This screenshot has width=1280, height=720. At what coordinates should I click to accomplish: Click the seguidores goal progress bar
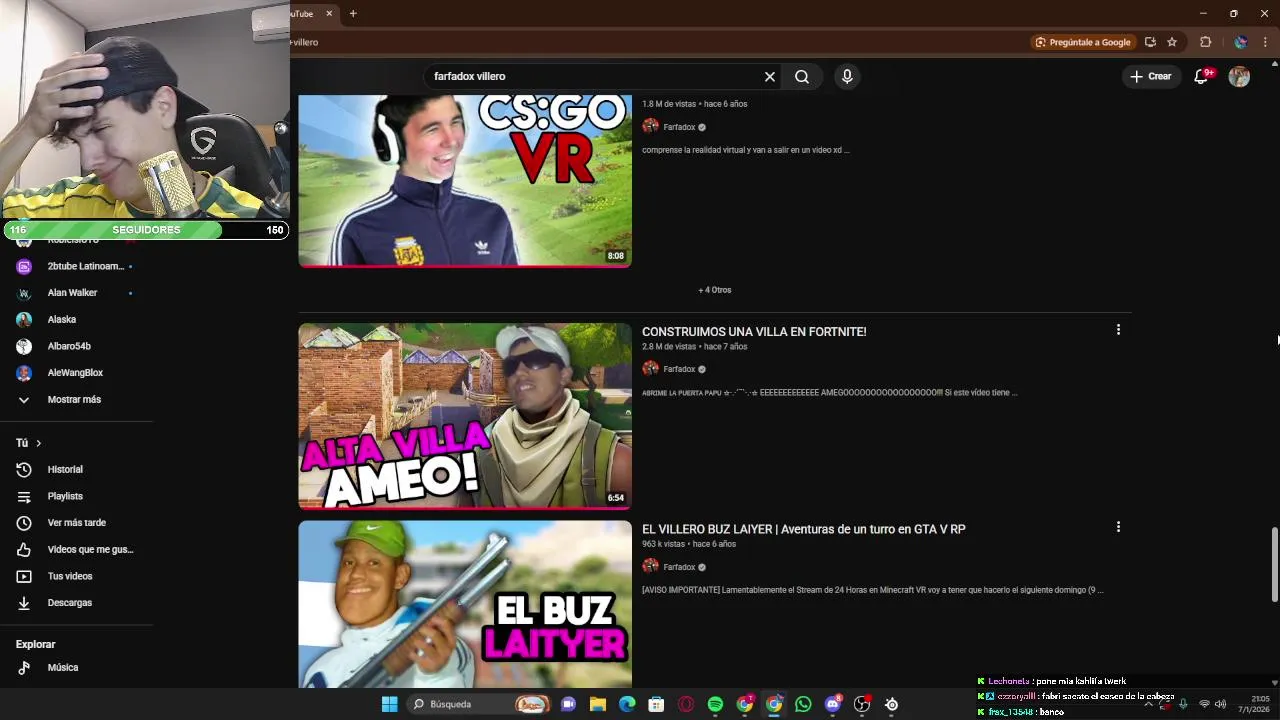tap(146, 230)
